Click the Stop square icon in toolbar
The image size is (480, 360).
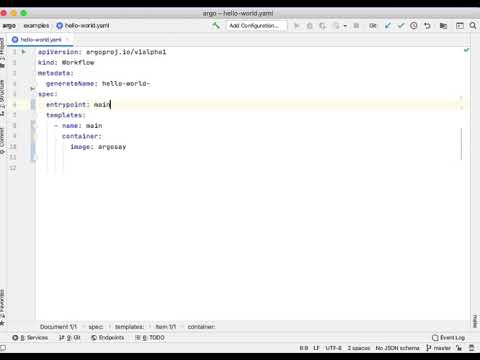[x=356, y=26]
